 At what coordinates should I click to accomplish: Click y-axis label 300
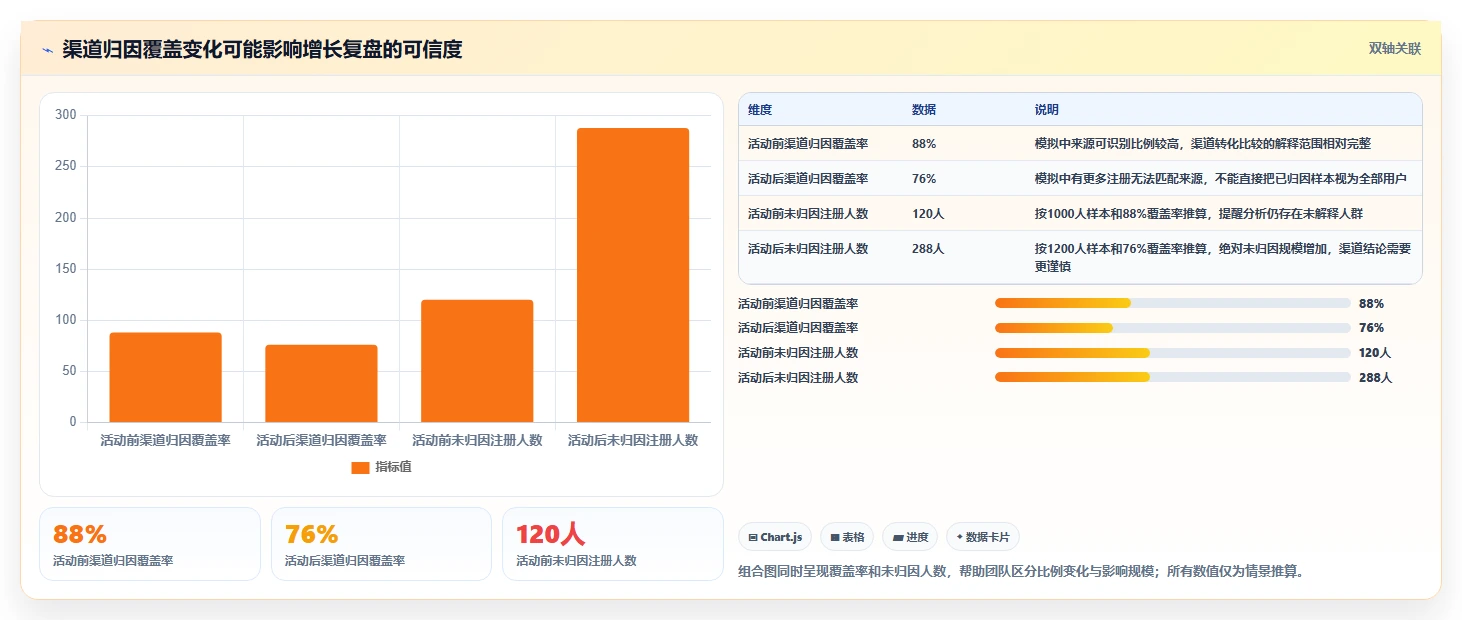[x=66, y=115]
